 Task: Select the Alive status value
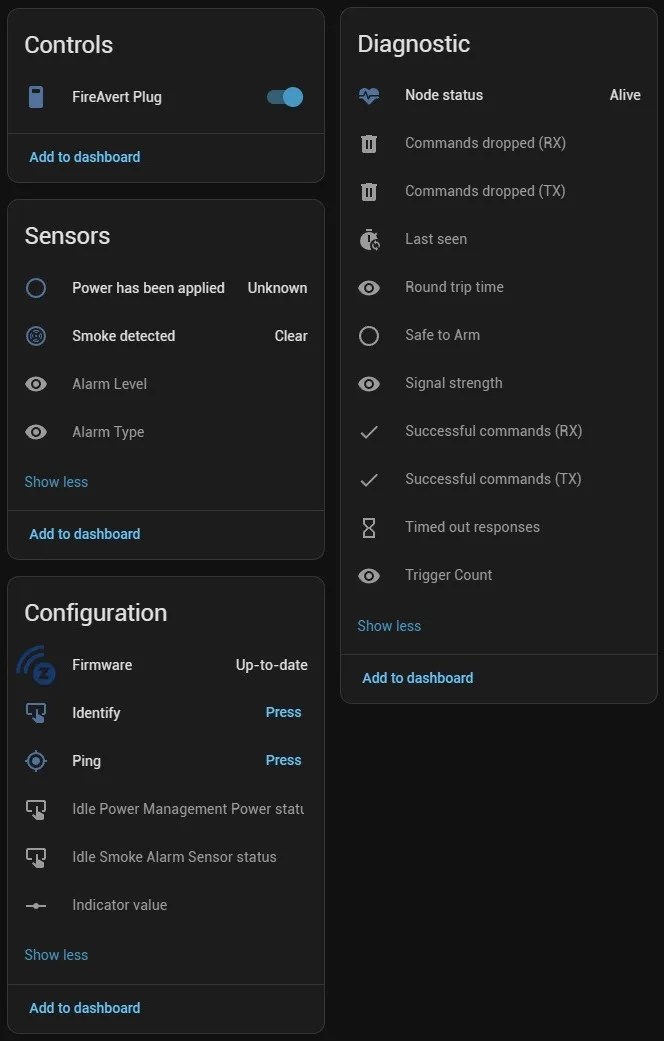tap(625, 95)
